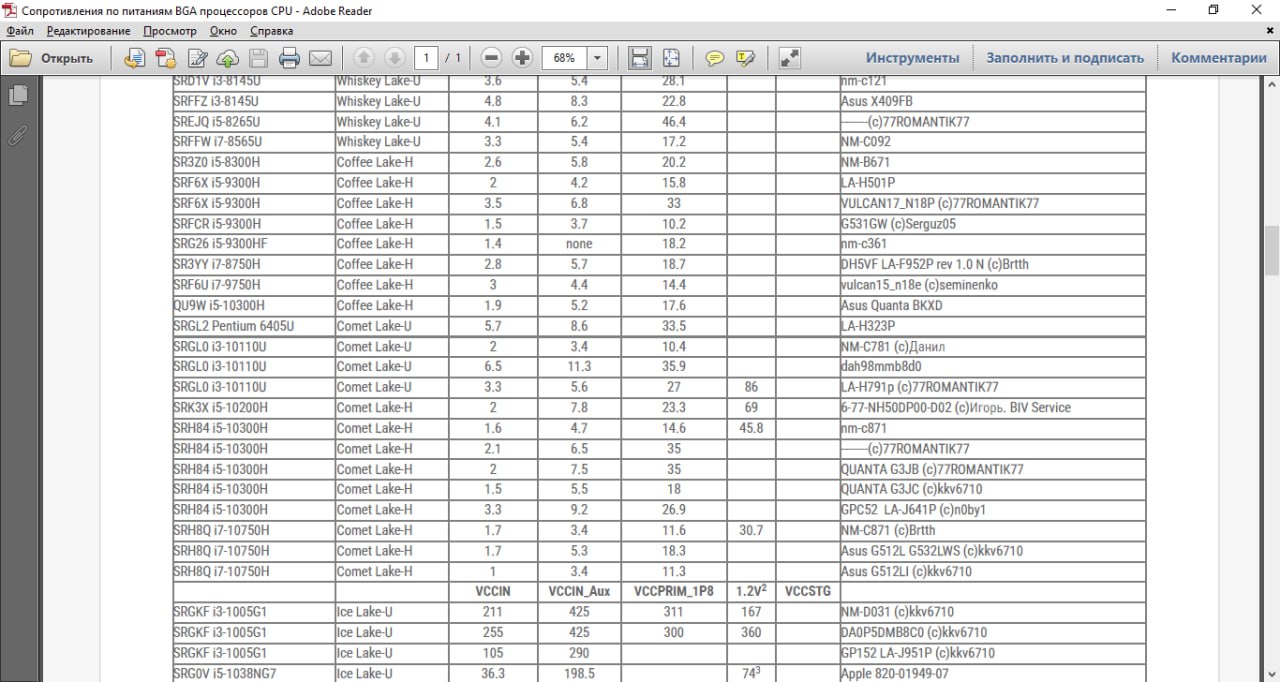This screenshot has width=1280, height=682.
Task: Open the page thumbnails side panel
Action: point(18,95)
